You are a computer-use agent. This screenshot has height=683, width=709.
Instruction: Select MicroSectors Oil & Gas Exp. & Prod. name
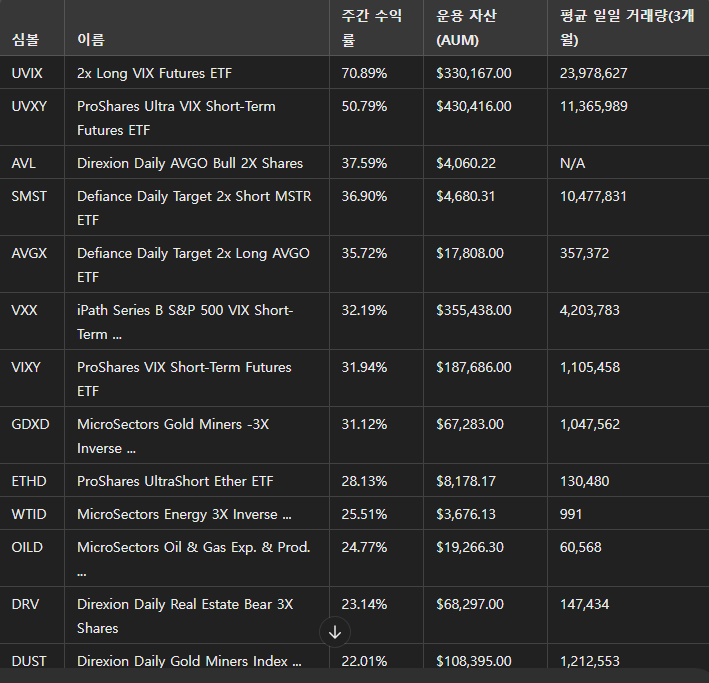pos(194,559)
